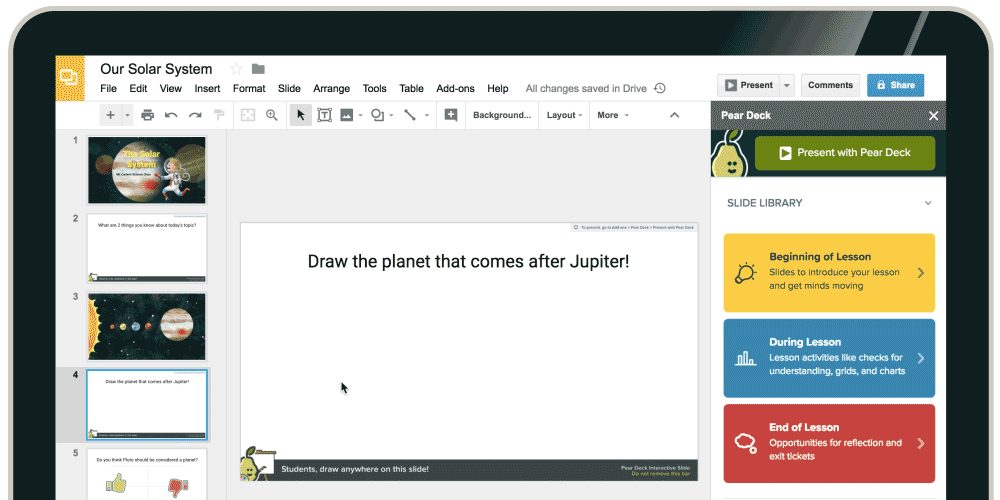The width and height of the screenshot is (1000, 500).
Task: Select the shape tool
Action: pos(378,115)
